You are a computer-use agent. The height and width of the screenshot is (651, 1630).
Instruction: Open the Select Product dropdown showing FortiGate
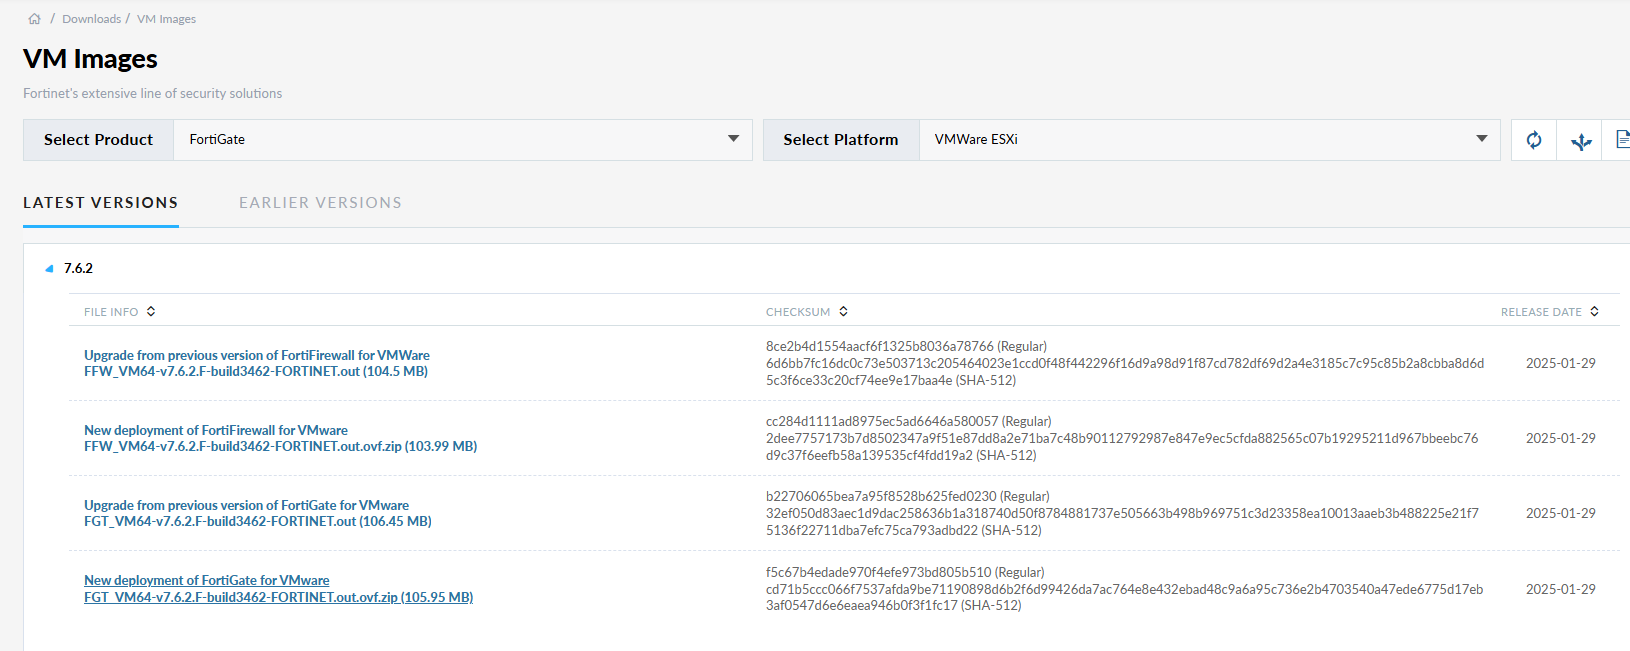coord(462,140)
